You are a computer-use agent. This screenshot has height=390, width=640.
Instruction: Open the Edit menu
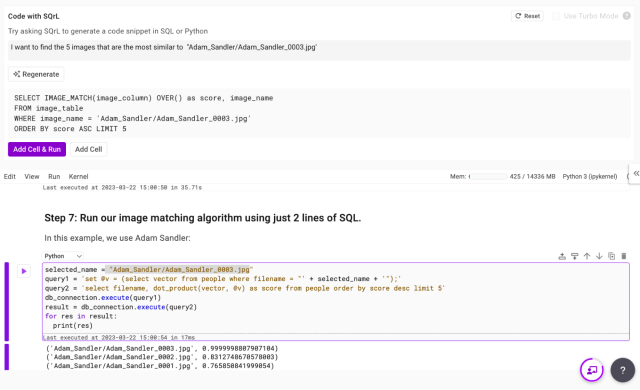(10, 177)
